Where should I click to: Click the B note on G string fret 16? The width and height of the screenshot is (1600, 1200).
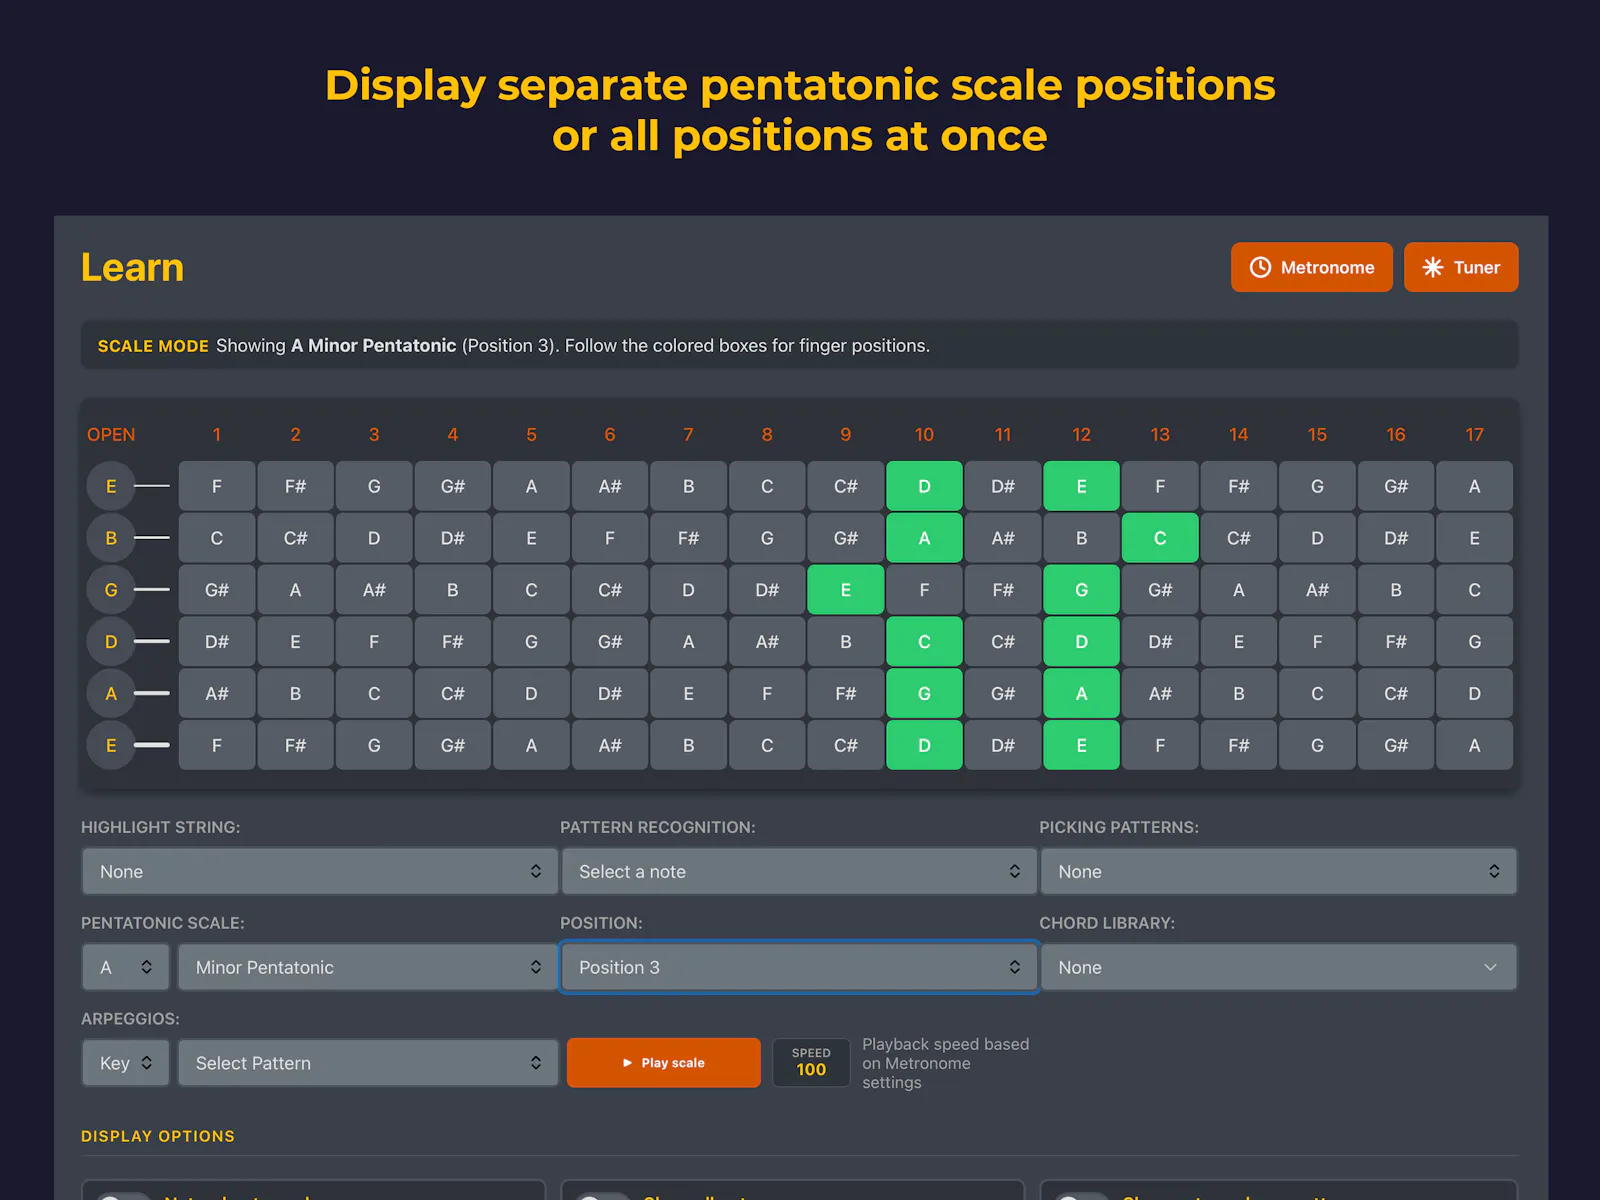pyautogui.click(x=1396, y=590)
